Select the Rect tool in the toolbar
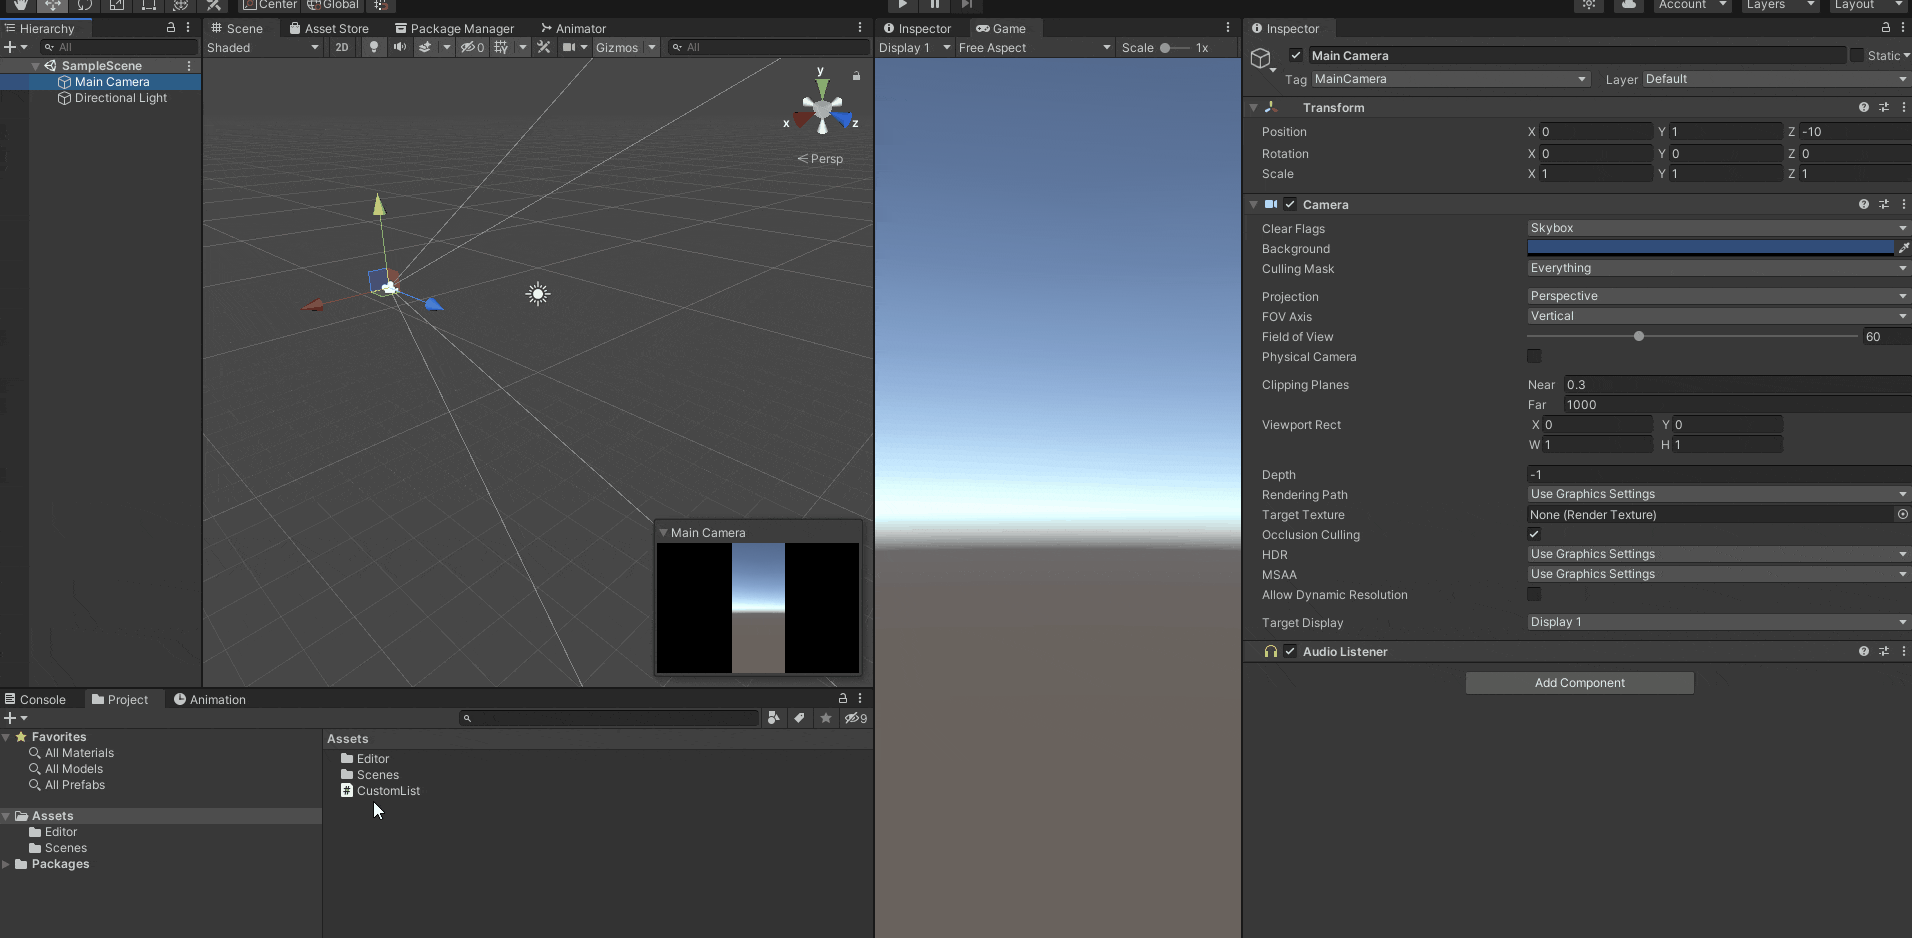This screenshot has height=938, width=1912. [150, 5]
